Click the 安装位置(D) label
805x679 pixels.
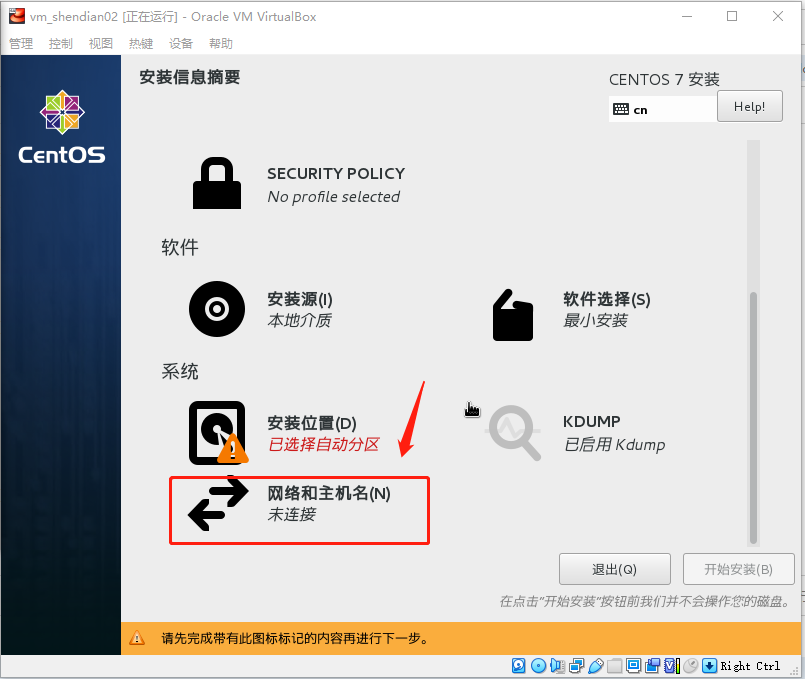coord(312,423)
